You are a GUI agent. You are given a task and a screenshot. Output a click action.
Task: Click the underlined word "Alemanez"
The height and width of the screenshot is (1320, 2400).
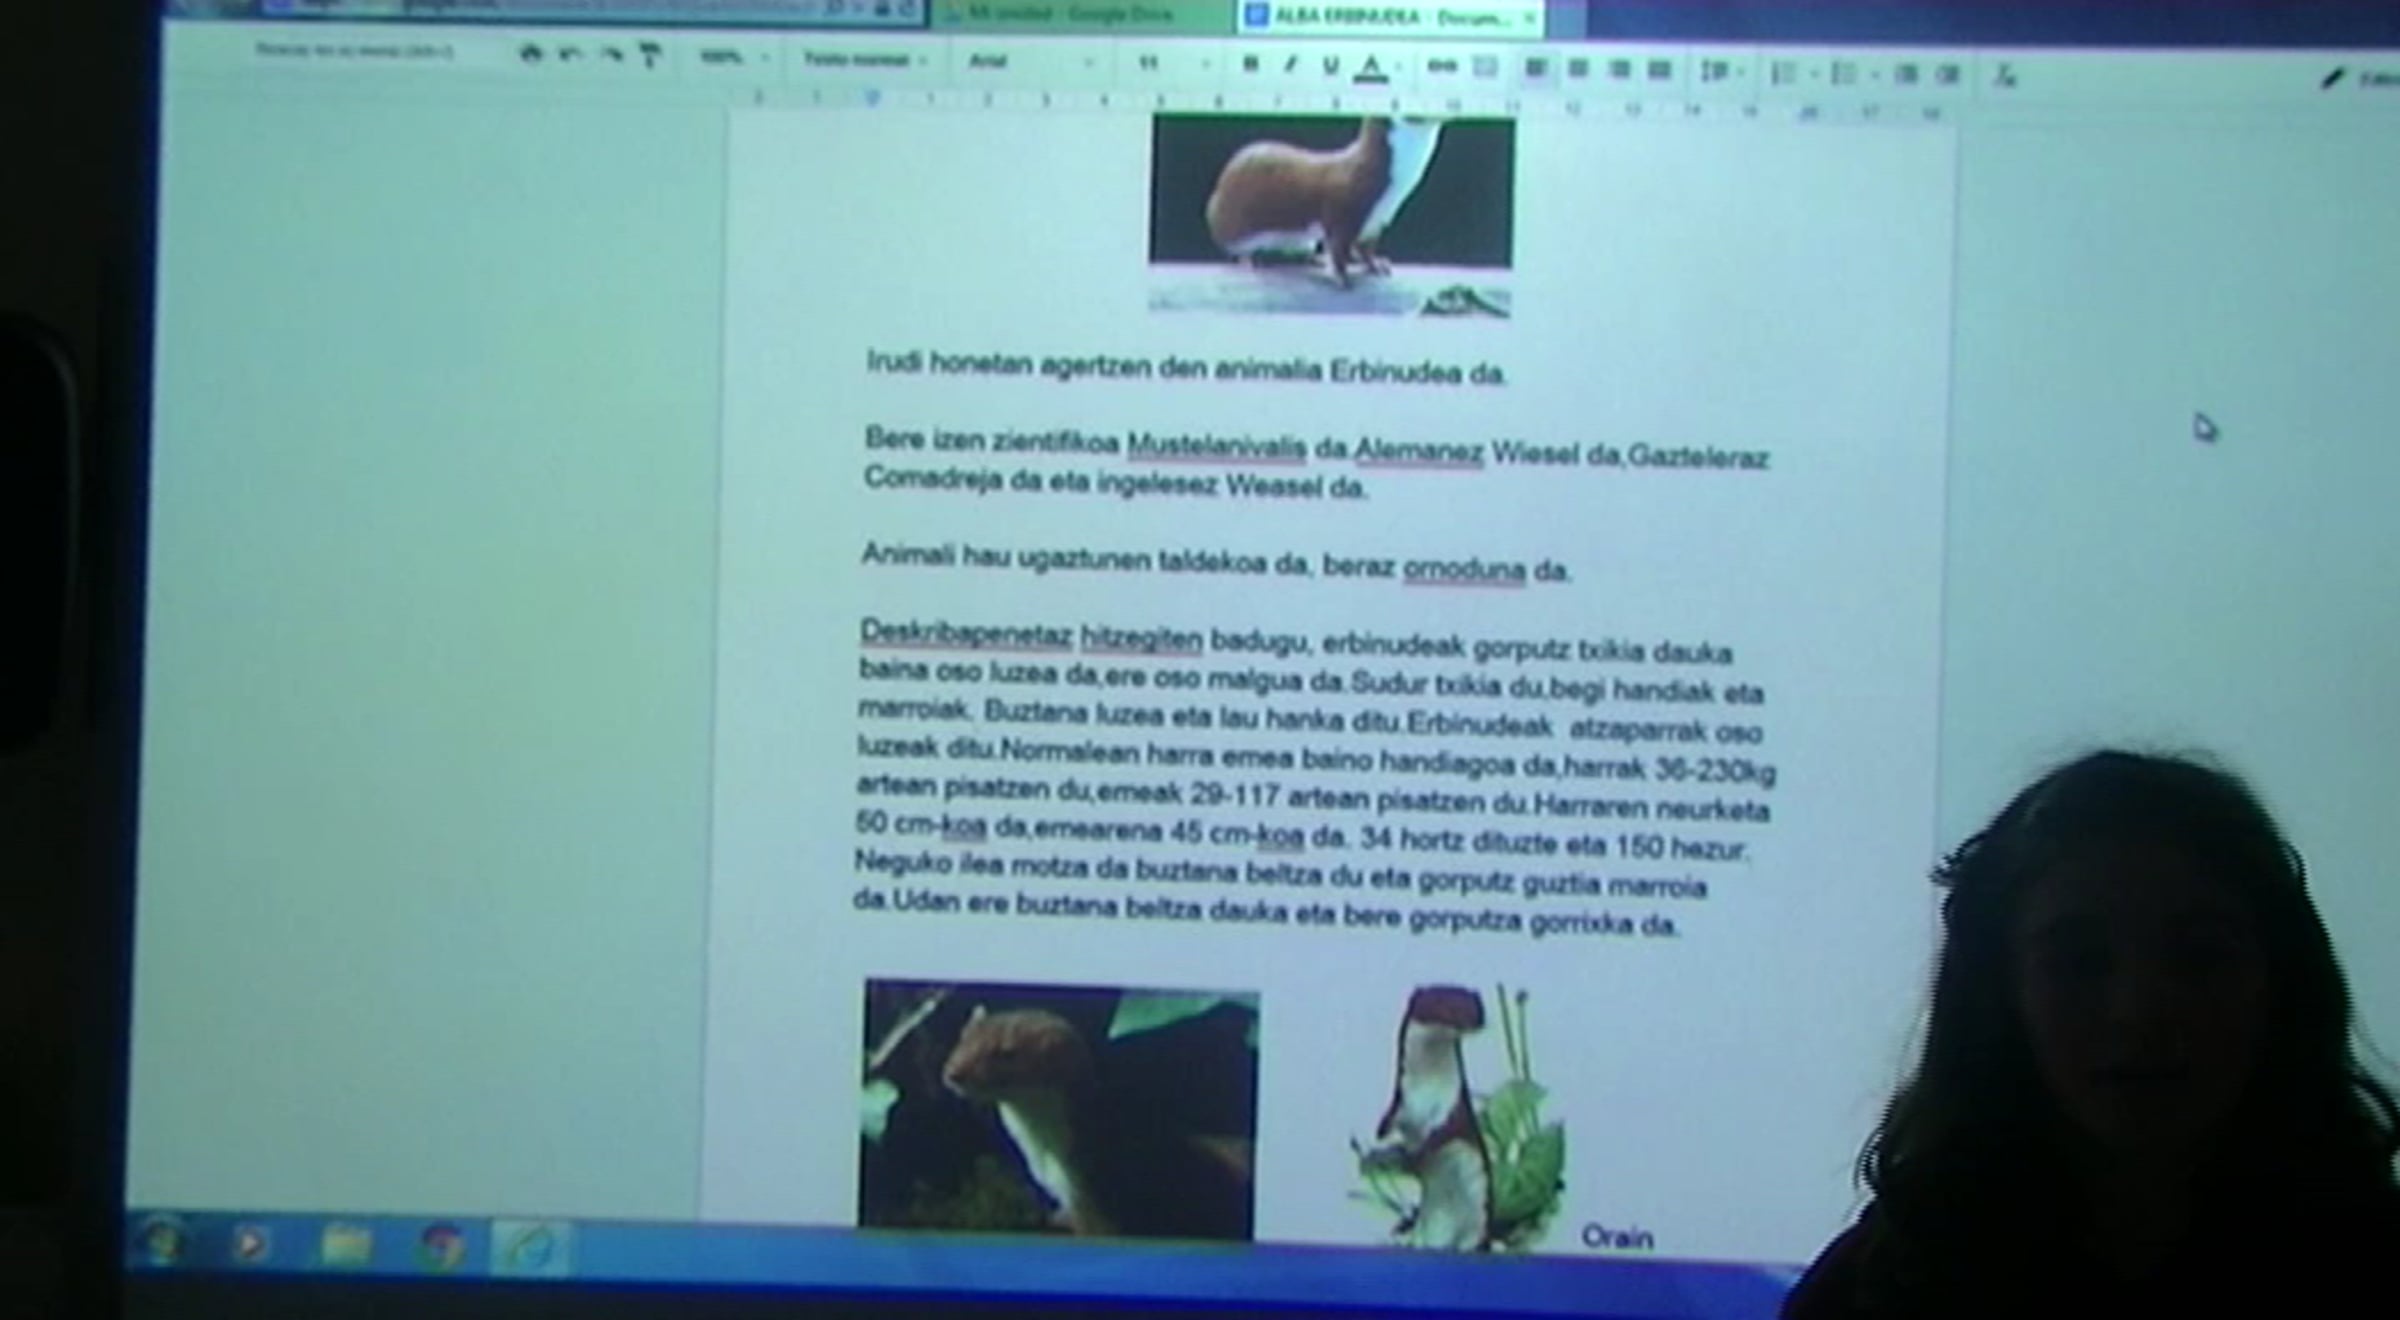tap(1419, 452)
